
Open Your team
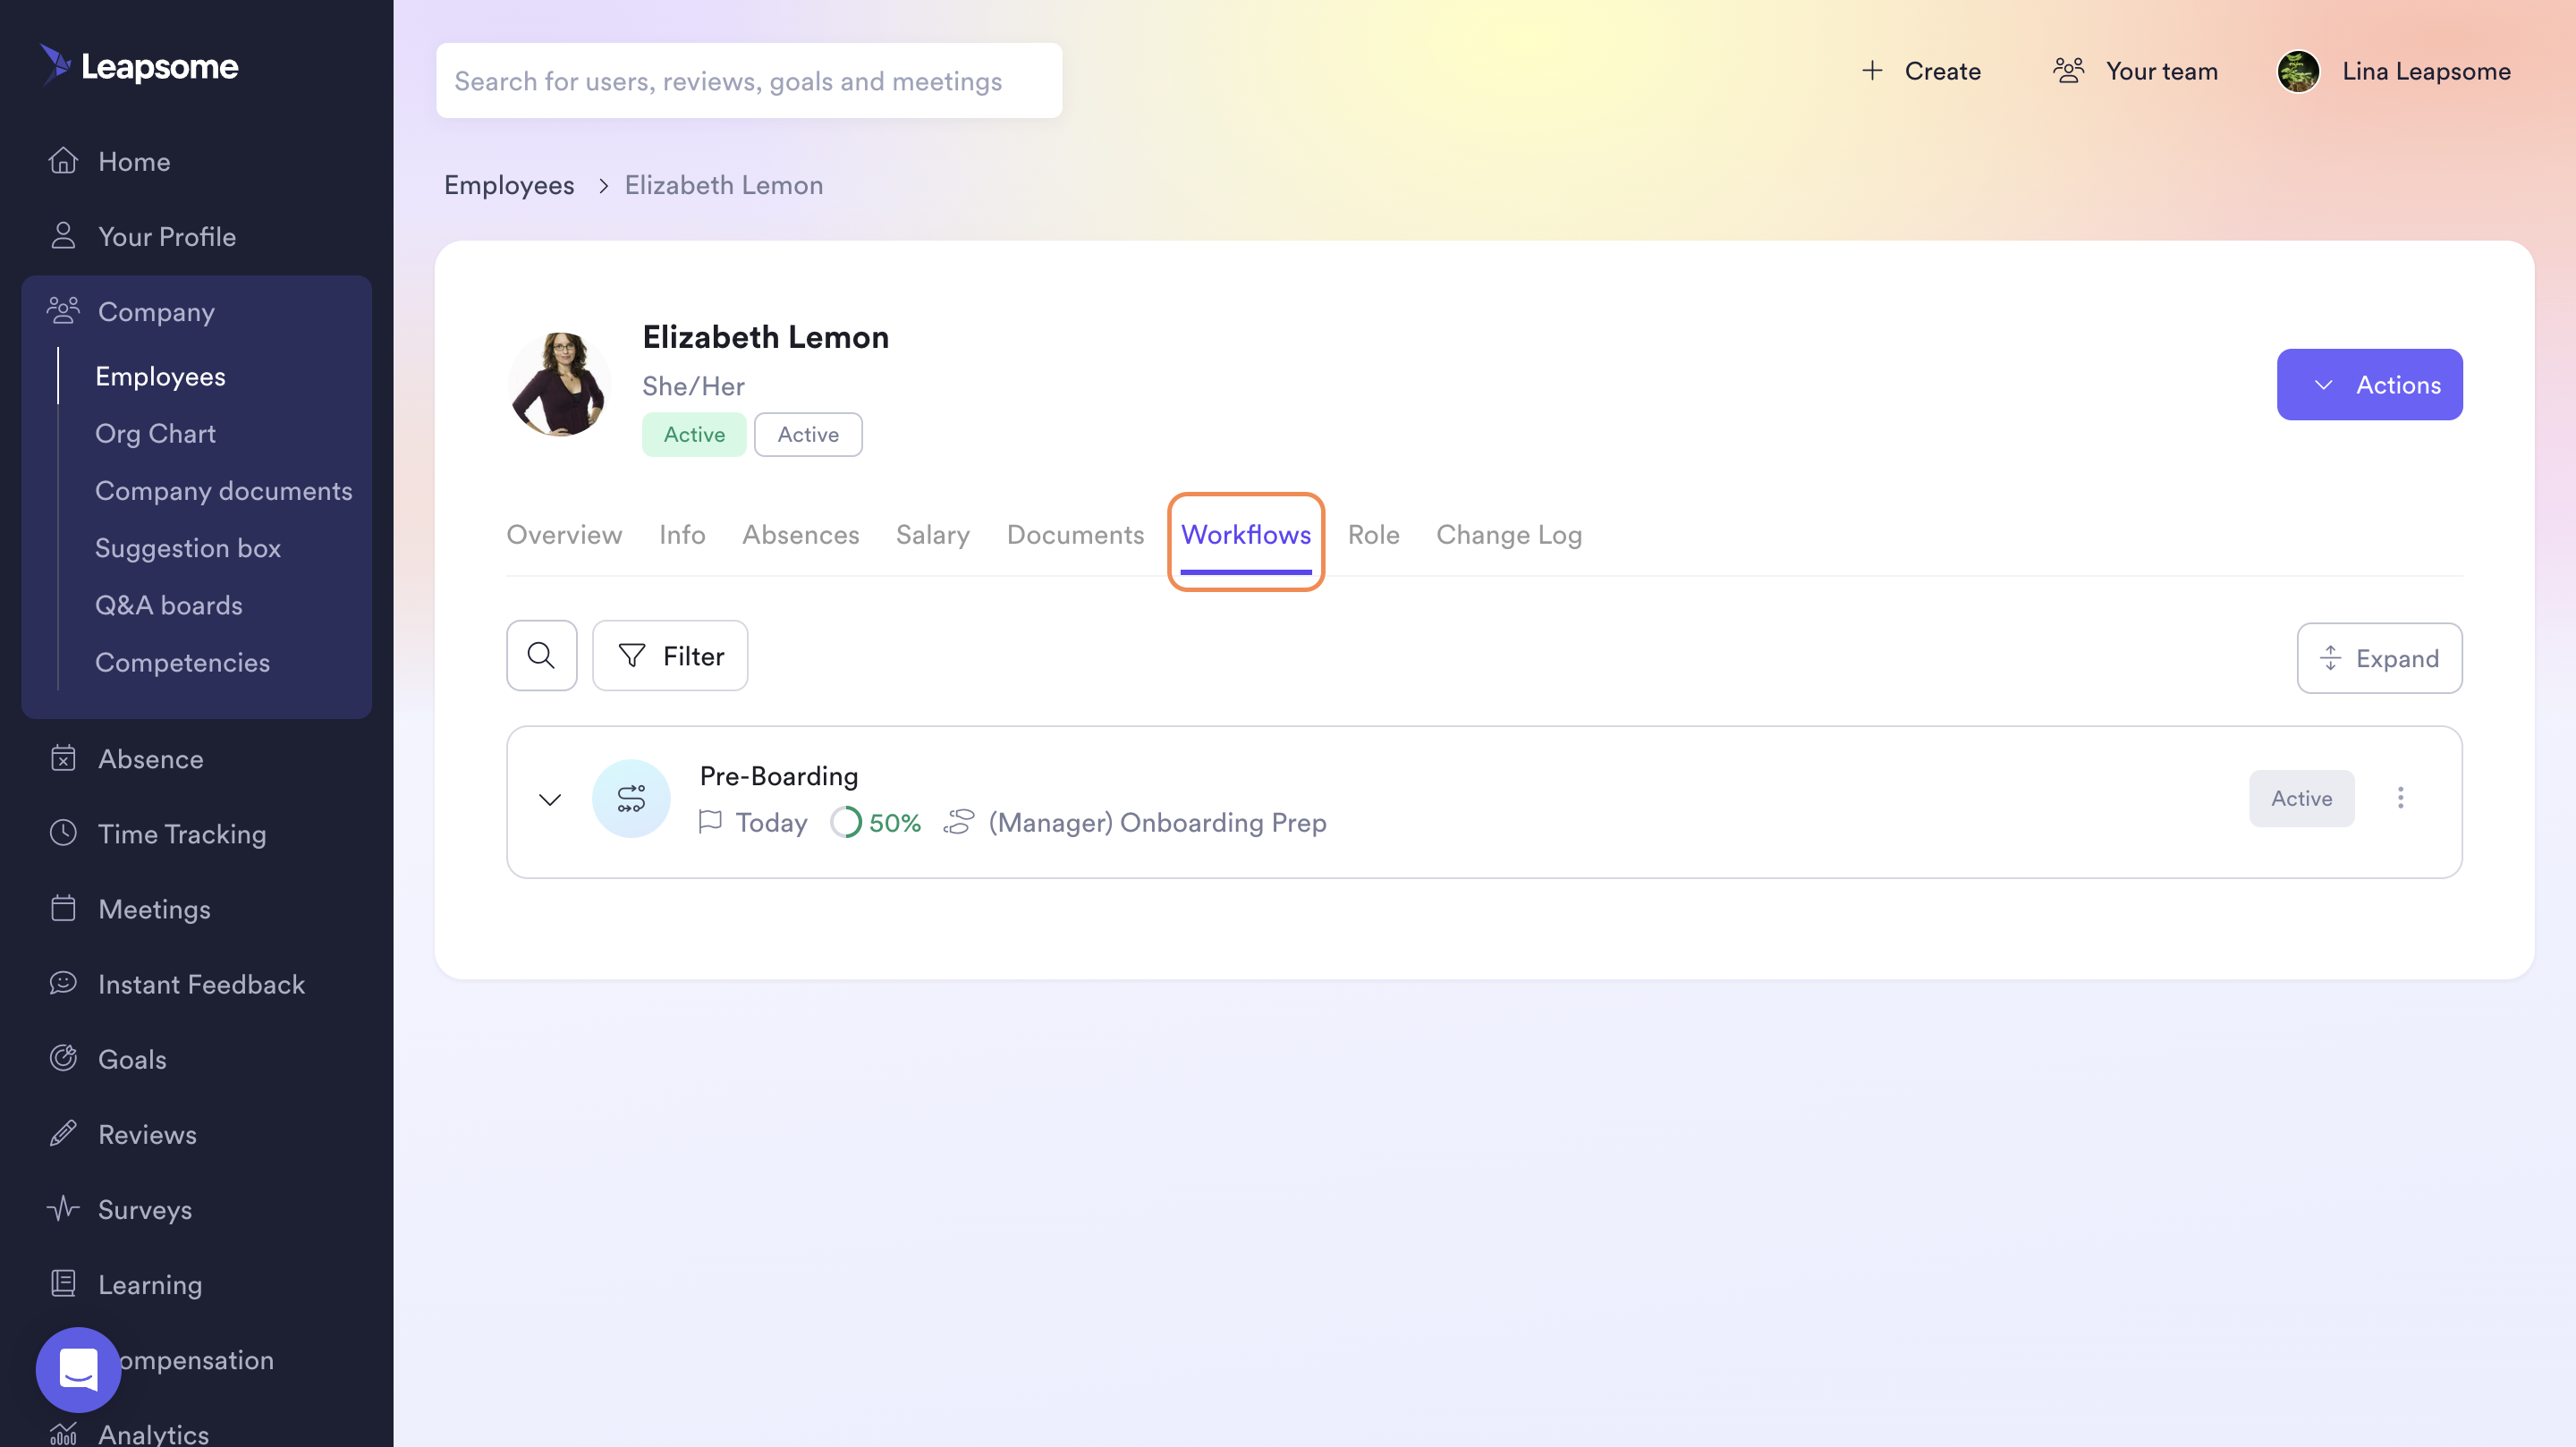point(2135,71)
